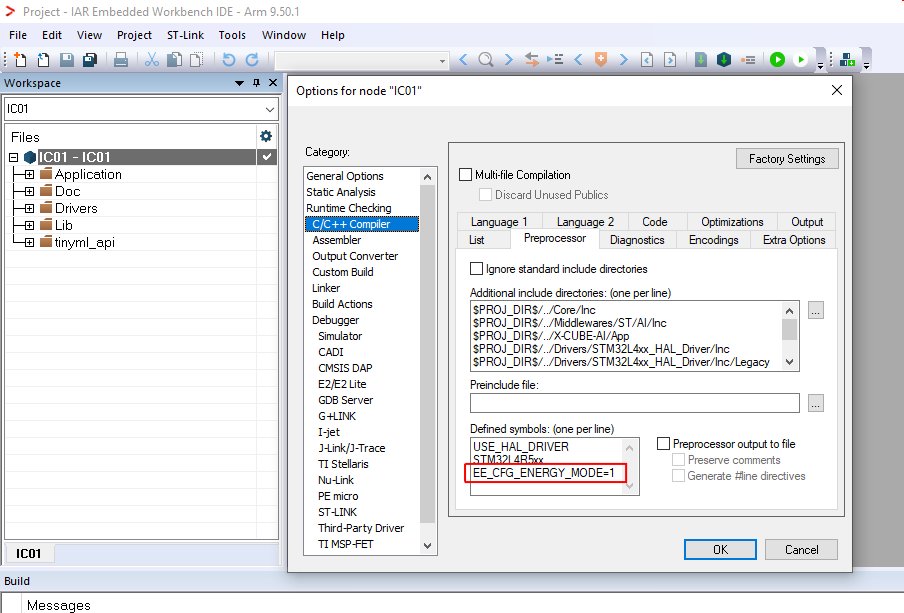Open the workspace configuration IC01 dropdown
904x613 pixels.
(269, 109)
